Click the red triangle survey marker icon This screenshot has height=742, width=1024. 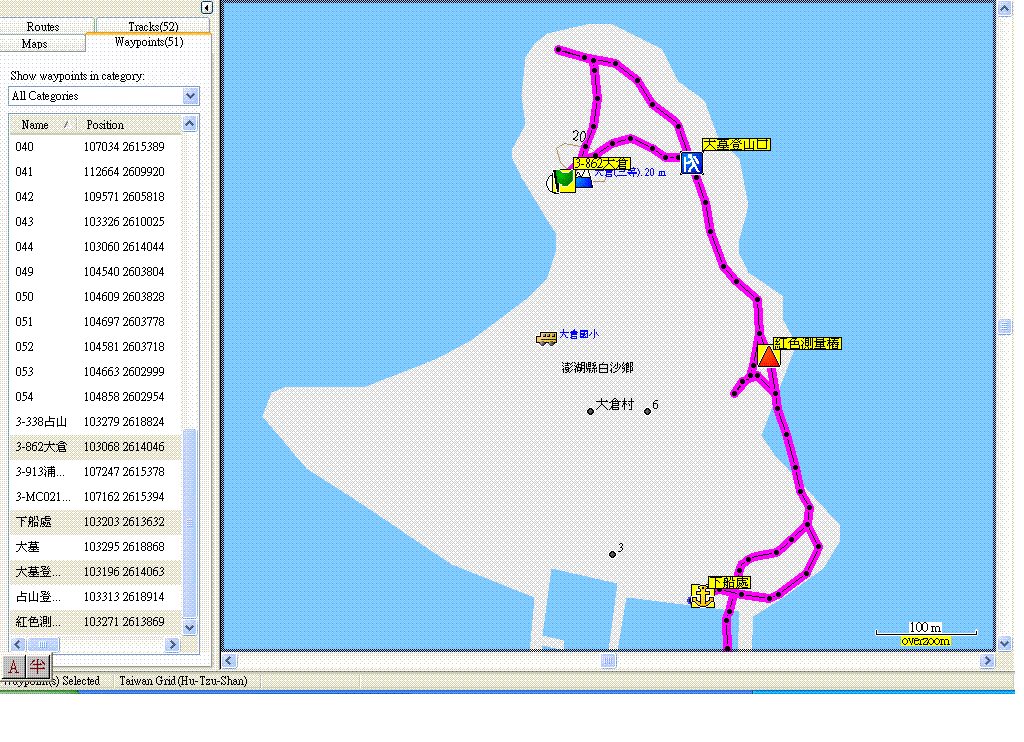(x=769, y=357)
